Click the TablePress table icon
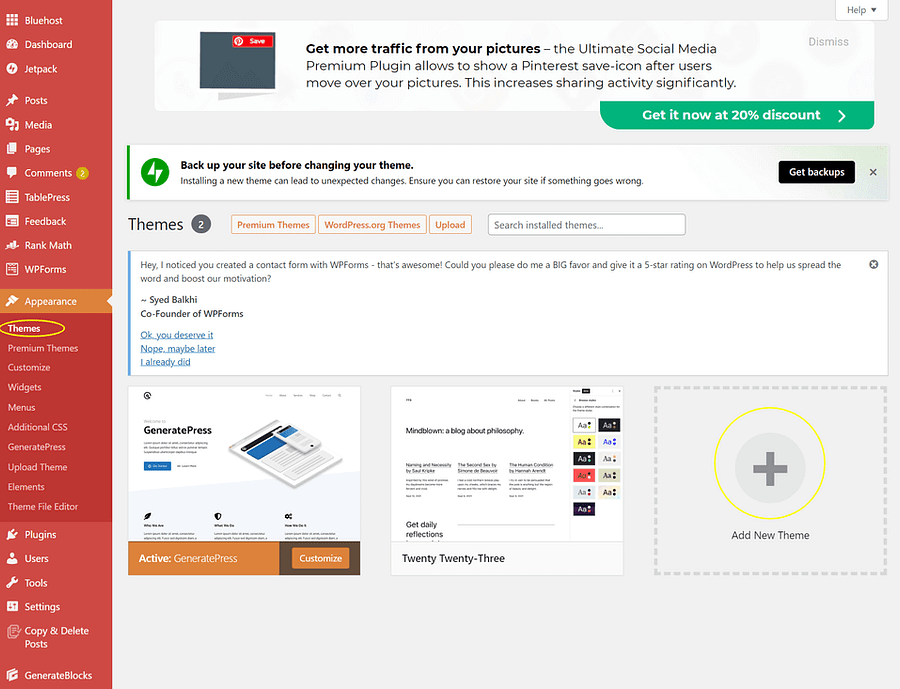Screen dimensions: 900x689 click(x=12, y=197)
